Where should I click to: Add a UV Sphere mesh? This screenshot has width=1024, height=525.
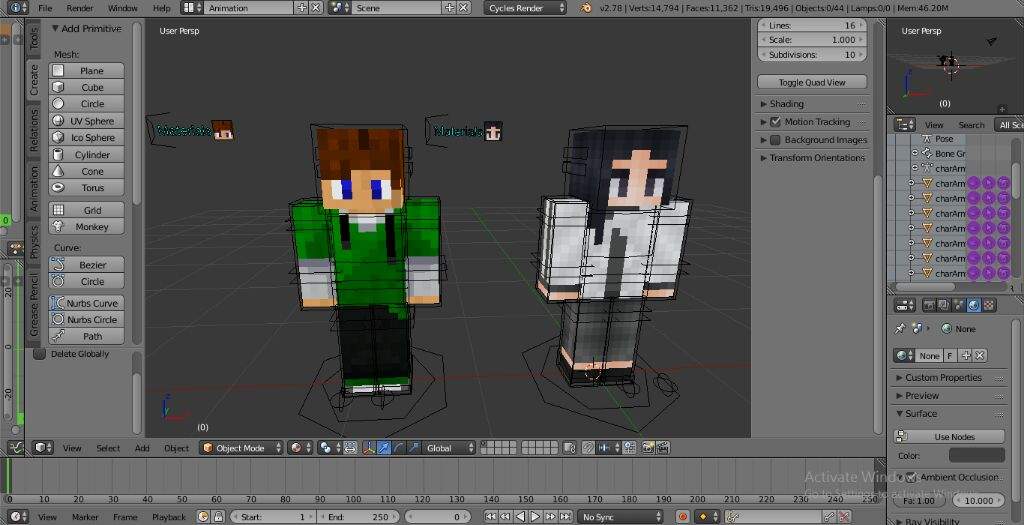[x=86, y=121]
